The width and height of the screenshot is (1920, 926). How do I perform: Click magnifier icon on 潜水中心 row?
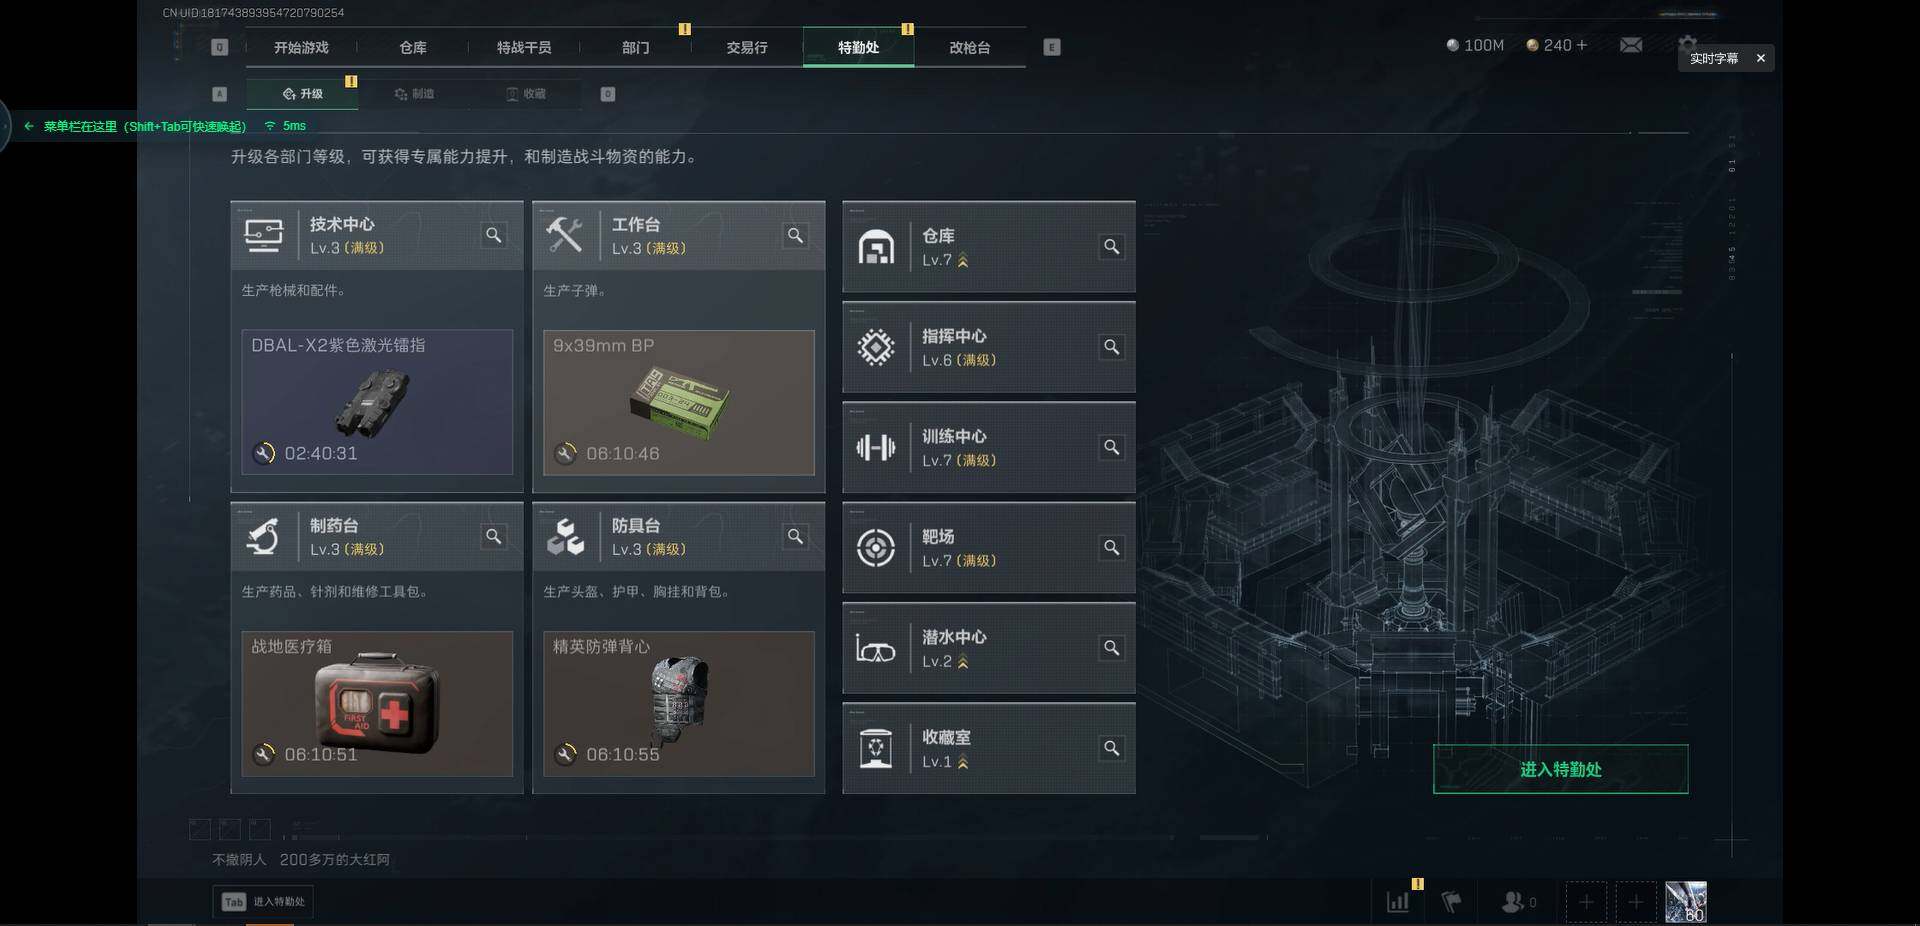click(1111, 648)
